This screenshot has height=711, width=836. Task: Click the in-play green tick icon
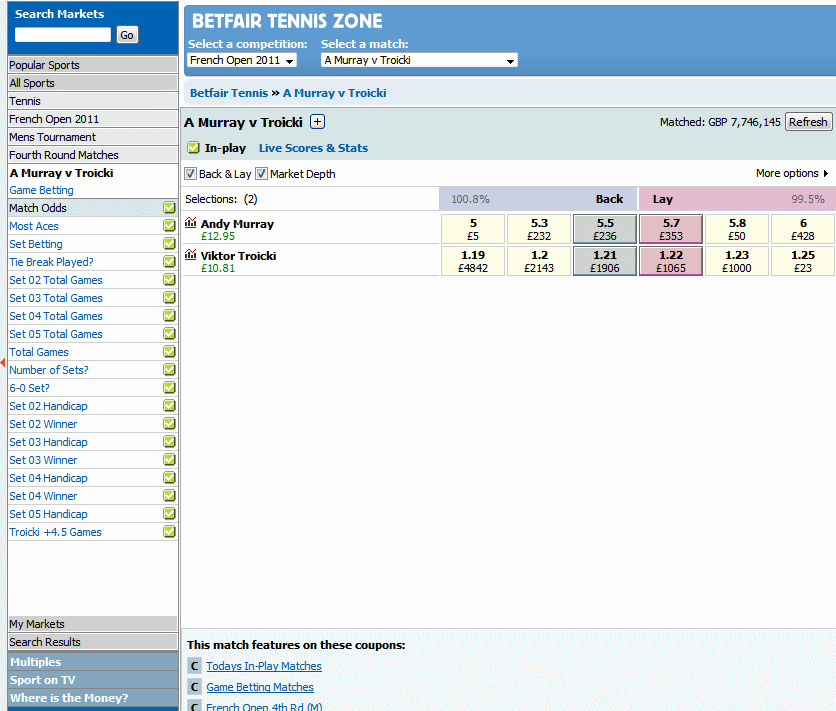(194, 148)
